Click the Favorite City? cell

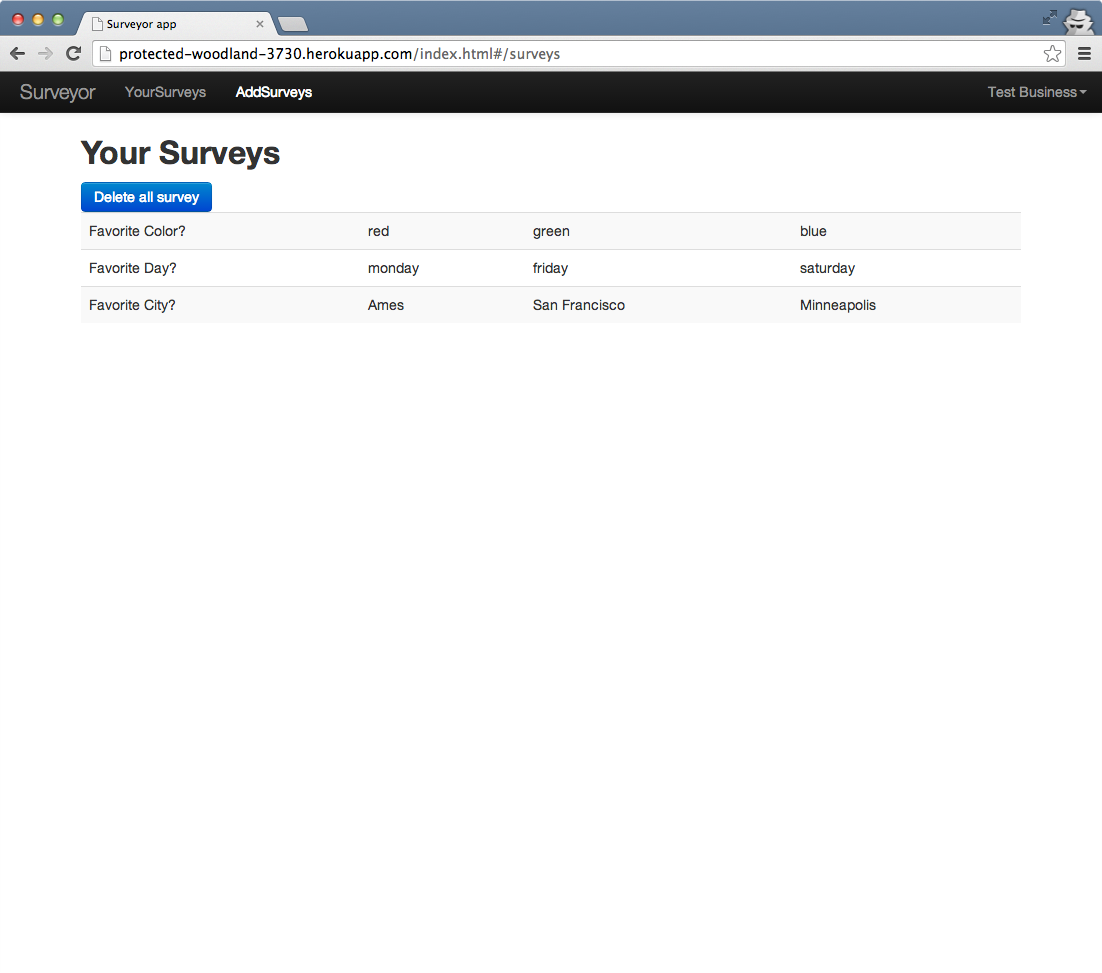(220, 305)
